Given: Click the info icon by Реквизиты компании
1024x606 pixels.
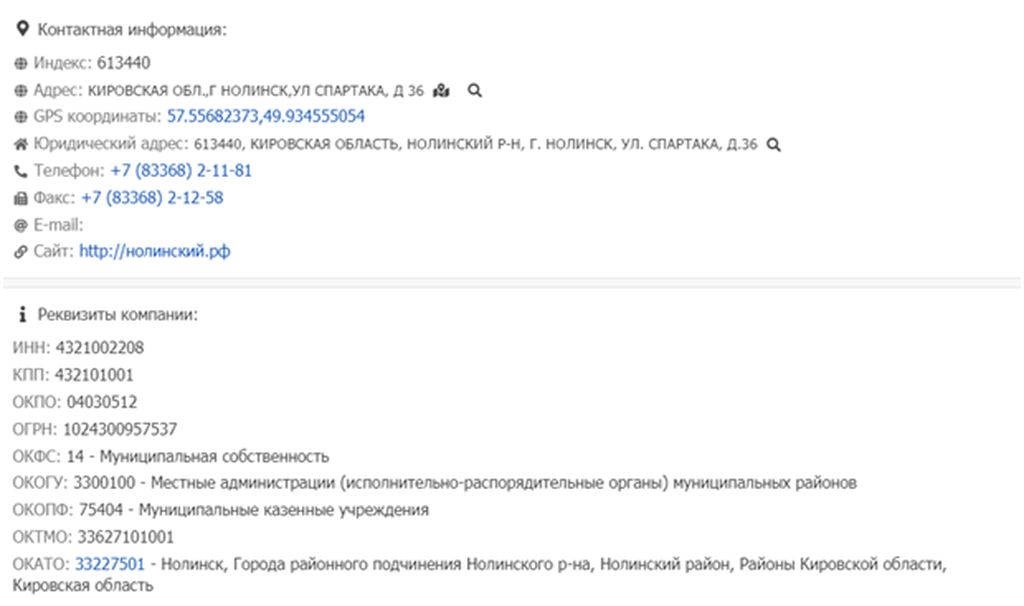Looking at the screenshot, I should point(22,315).
